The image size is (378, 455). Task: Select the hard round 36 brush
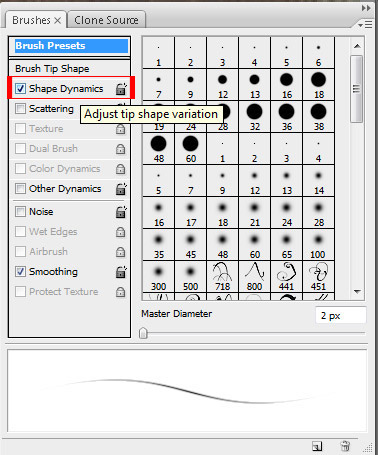pos(287,117)
